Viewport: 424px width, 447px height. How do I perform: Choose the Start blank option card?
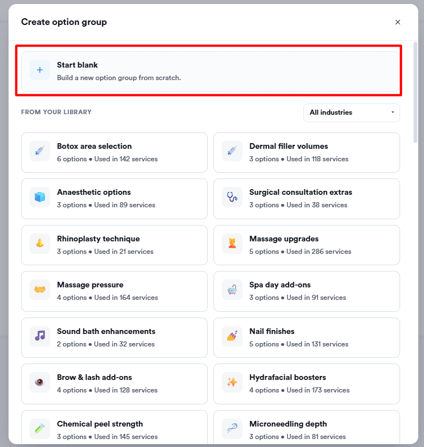pyautogui.click(x=210, y=71)
